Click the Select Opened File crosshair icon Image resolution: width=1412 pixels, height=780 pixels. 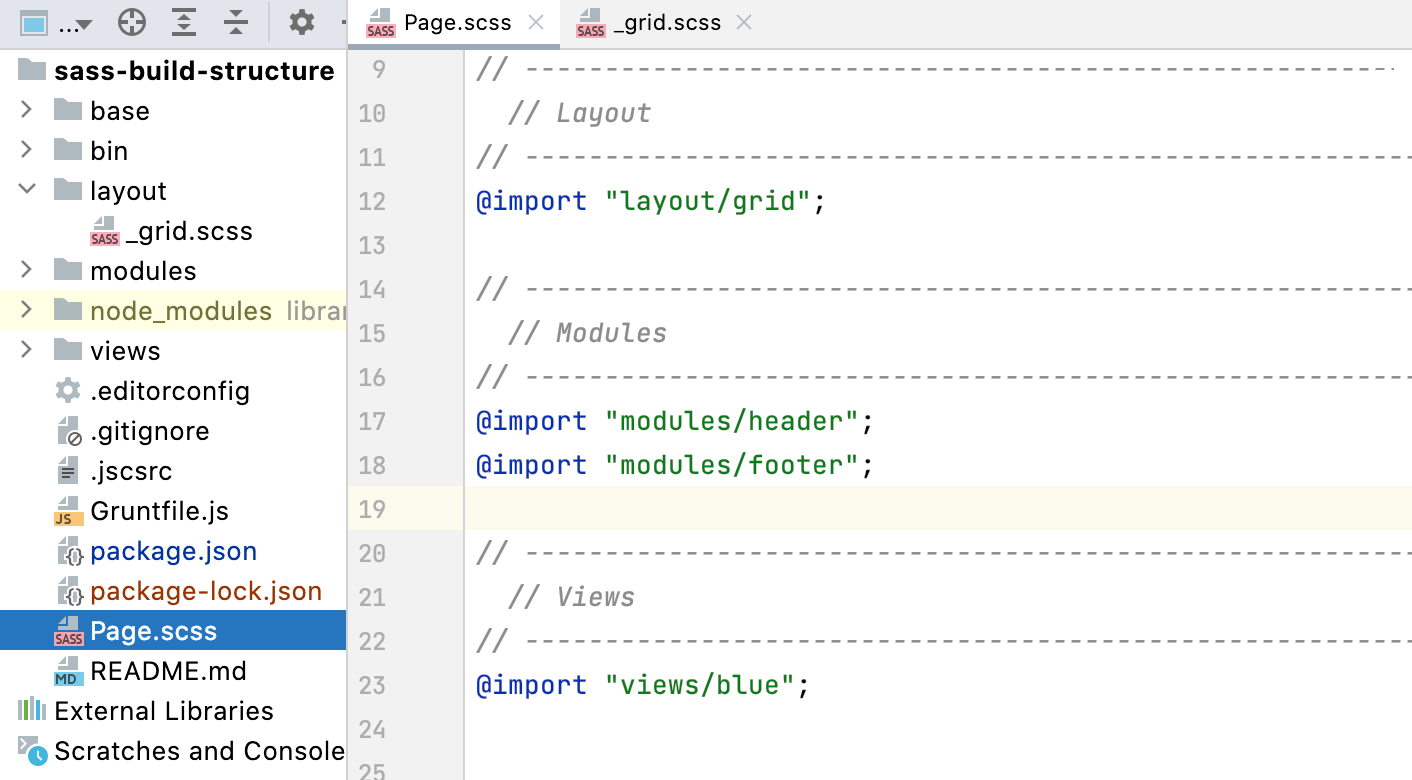[x=131, y=22]
